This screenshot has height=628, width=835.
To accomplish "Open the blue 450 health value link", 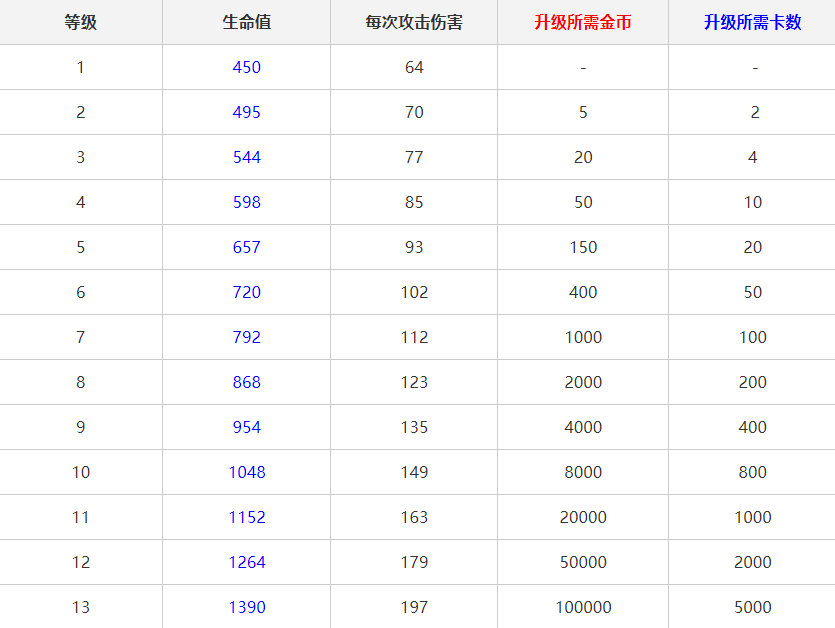I will point(246,67).
